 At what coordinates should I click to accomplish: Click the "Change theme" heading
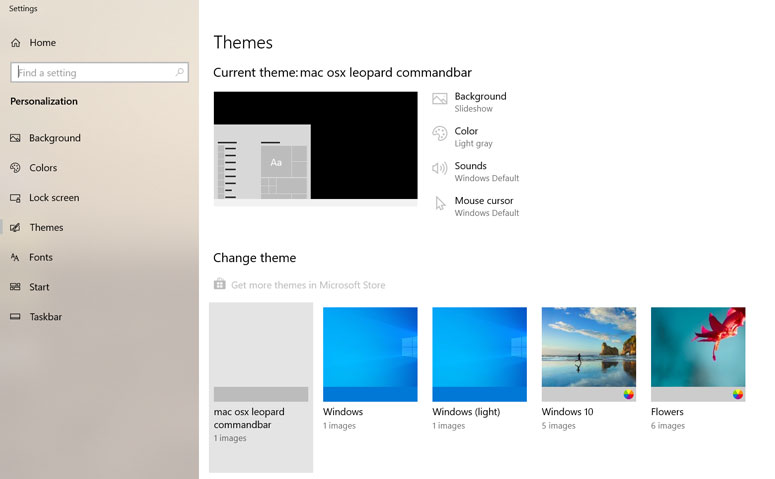coord(255,258)
